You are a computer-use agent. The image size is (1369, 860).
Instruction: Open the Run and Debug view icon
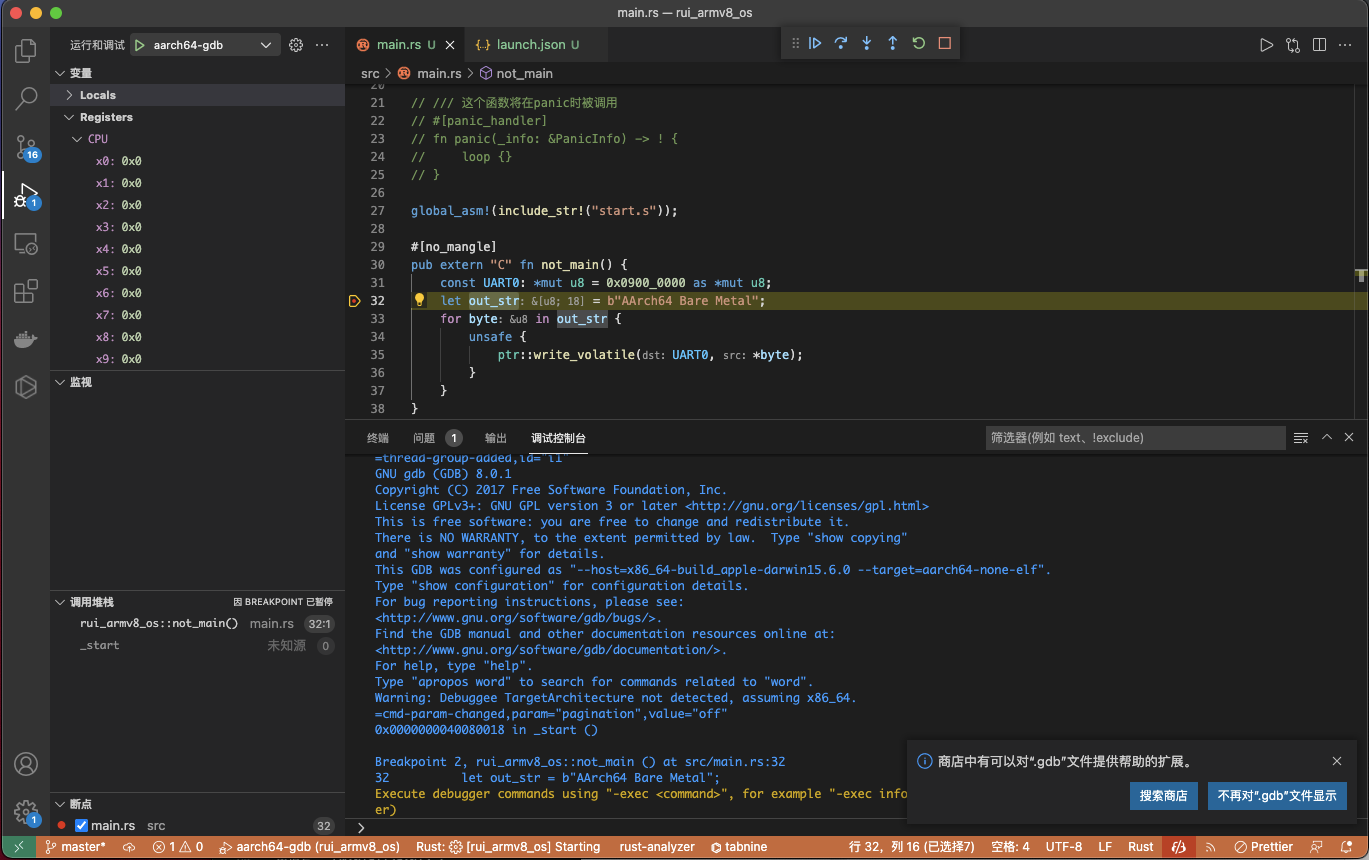click(26, 195)
